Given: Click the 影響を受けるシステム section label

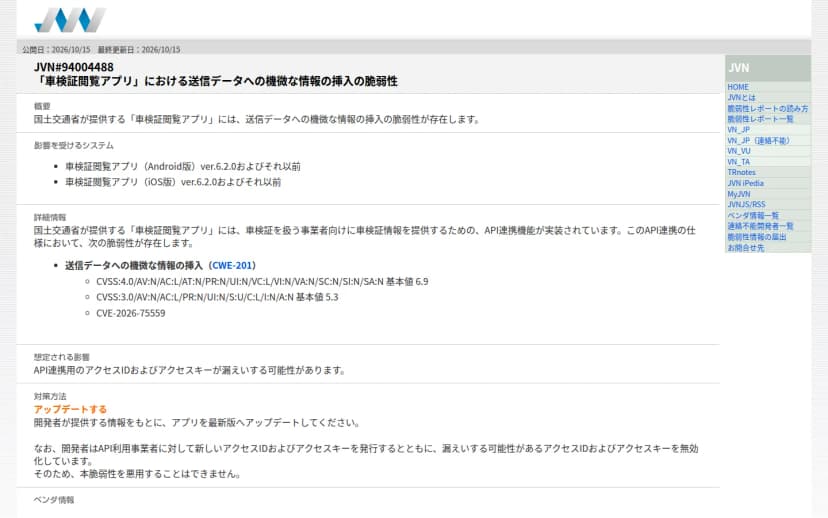Looking at the screenshot, I should 73,145.
